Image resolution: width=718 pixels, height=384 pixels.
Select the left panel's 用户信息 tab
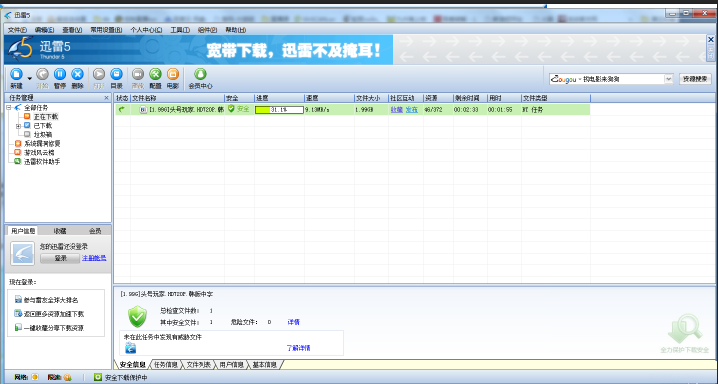(23, 231)
